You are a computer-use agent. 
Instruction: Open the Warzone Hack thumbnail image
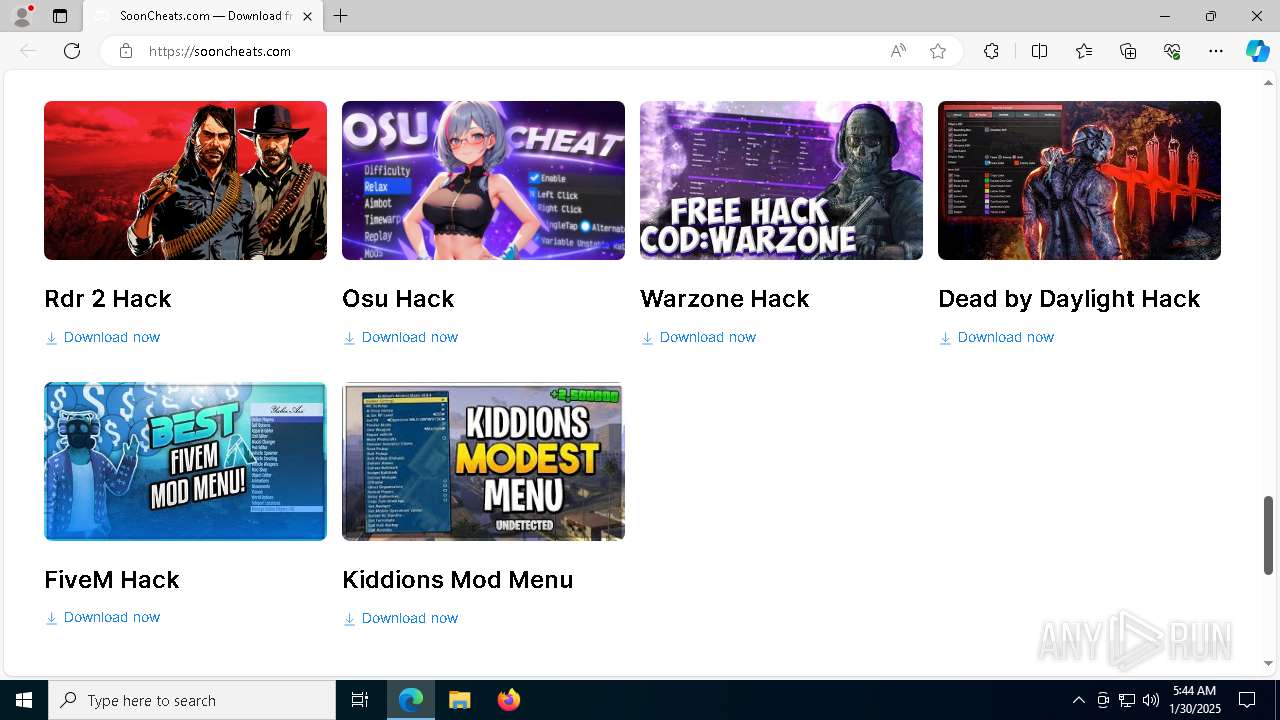[x=781, y=180]
